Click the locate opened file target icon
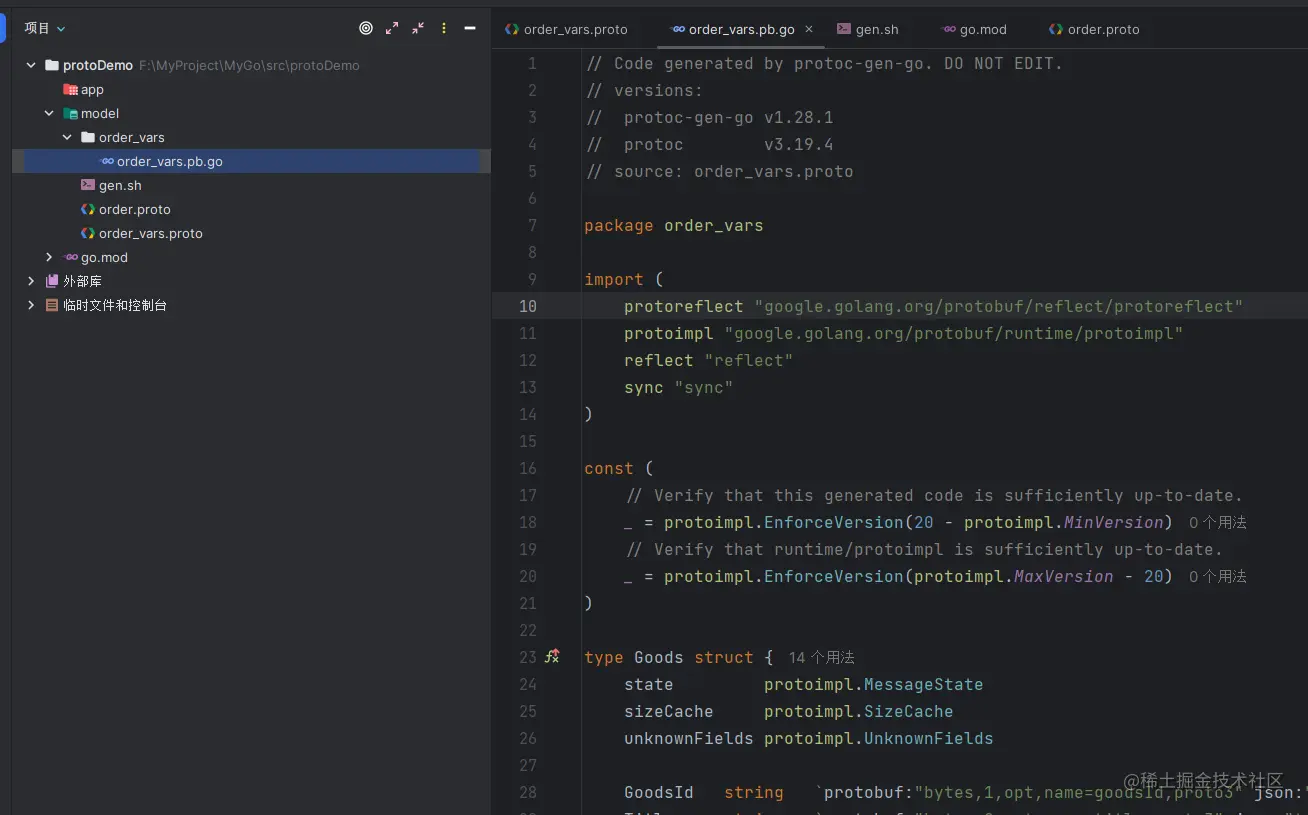The height and width of the screenshot is (815, 1308). 366,29
